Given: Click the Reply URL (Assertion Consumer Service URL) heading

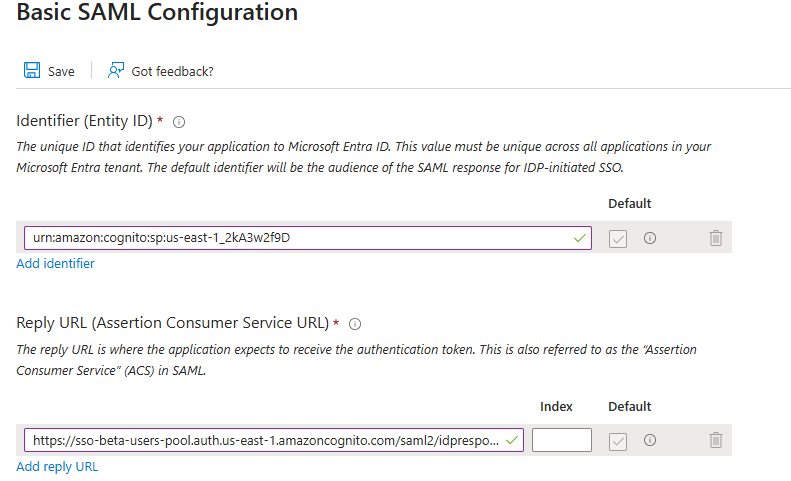Looking at the screenshot, I should [x=173, y=323].
